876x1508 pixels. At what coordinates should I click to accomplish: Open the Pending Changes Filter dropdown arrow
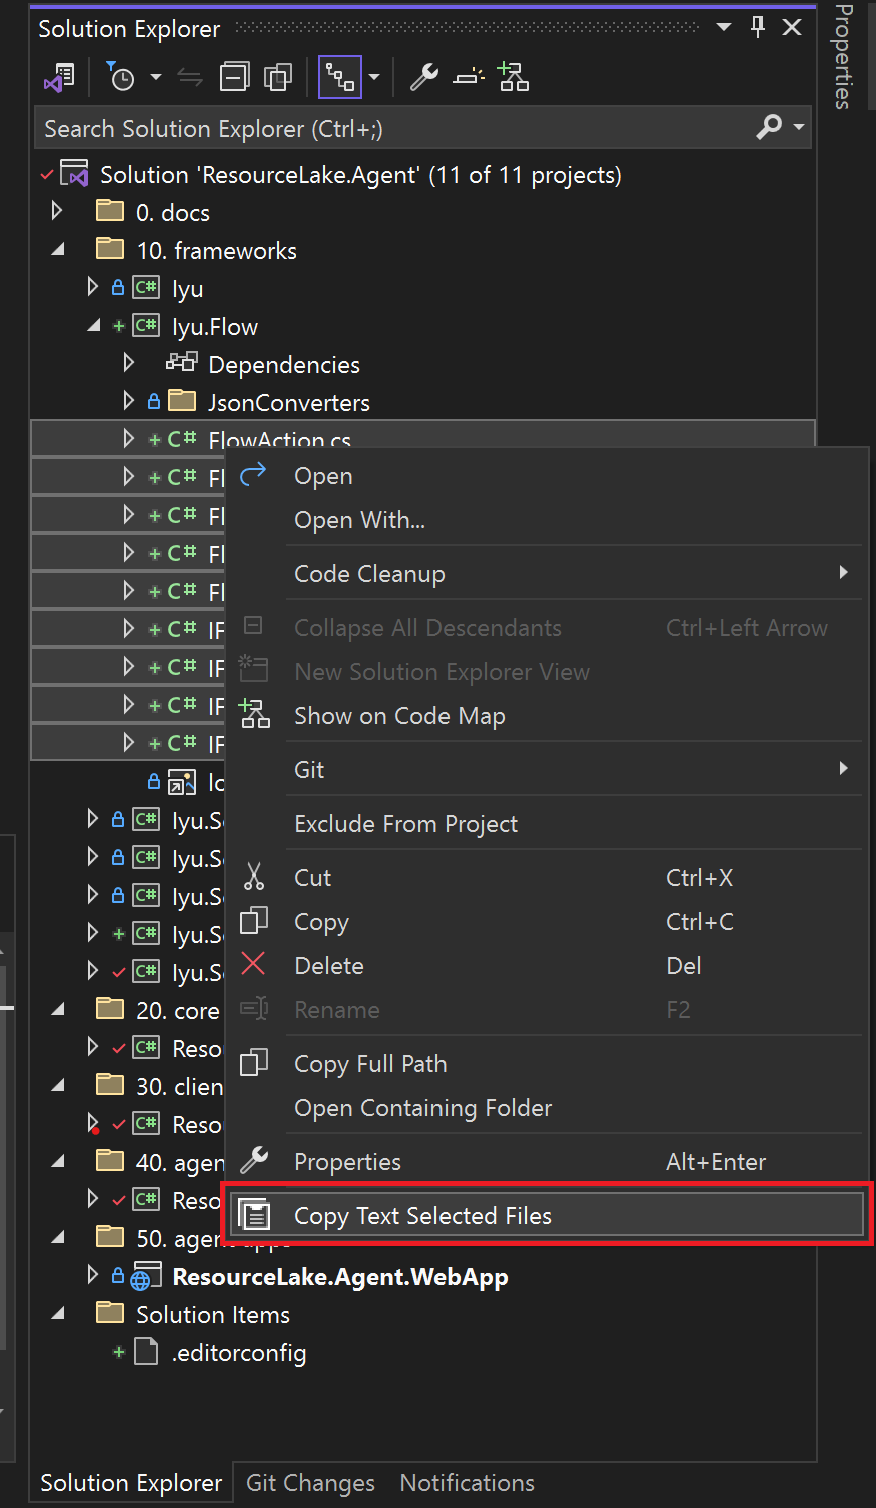pyautogui.click(x=155, y=77)
